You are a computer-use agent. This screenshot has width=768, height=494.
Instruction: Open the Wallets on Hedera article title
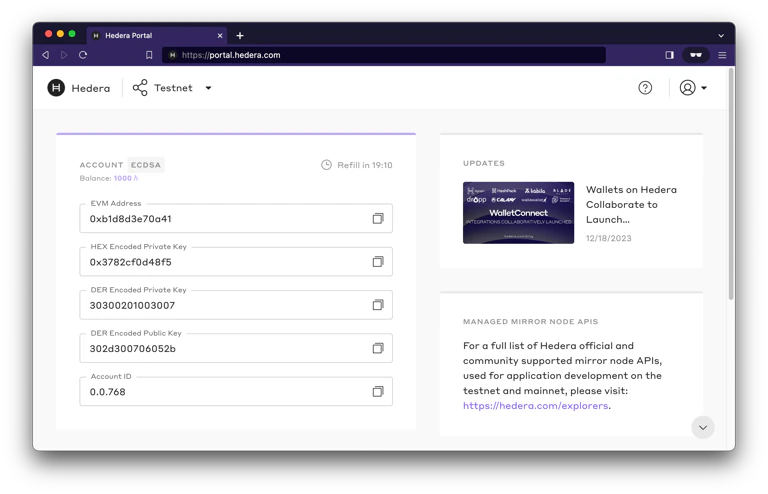click(631, 205)
